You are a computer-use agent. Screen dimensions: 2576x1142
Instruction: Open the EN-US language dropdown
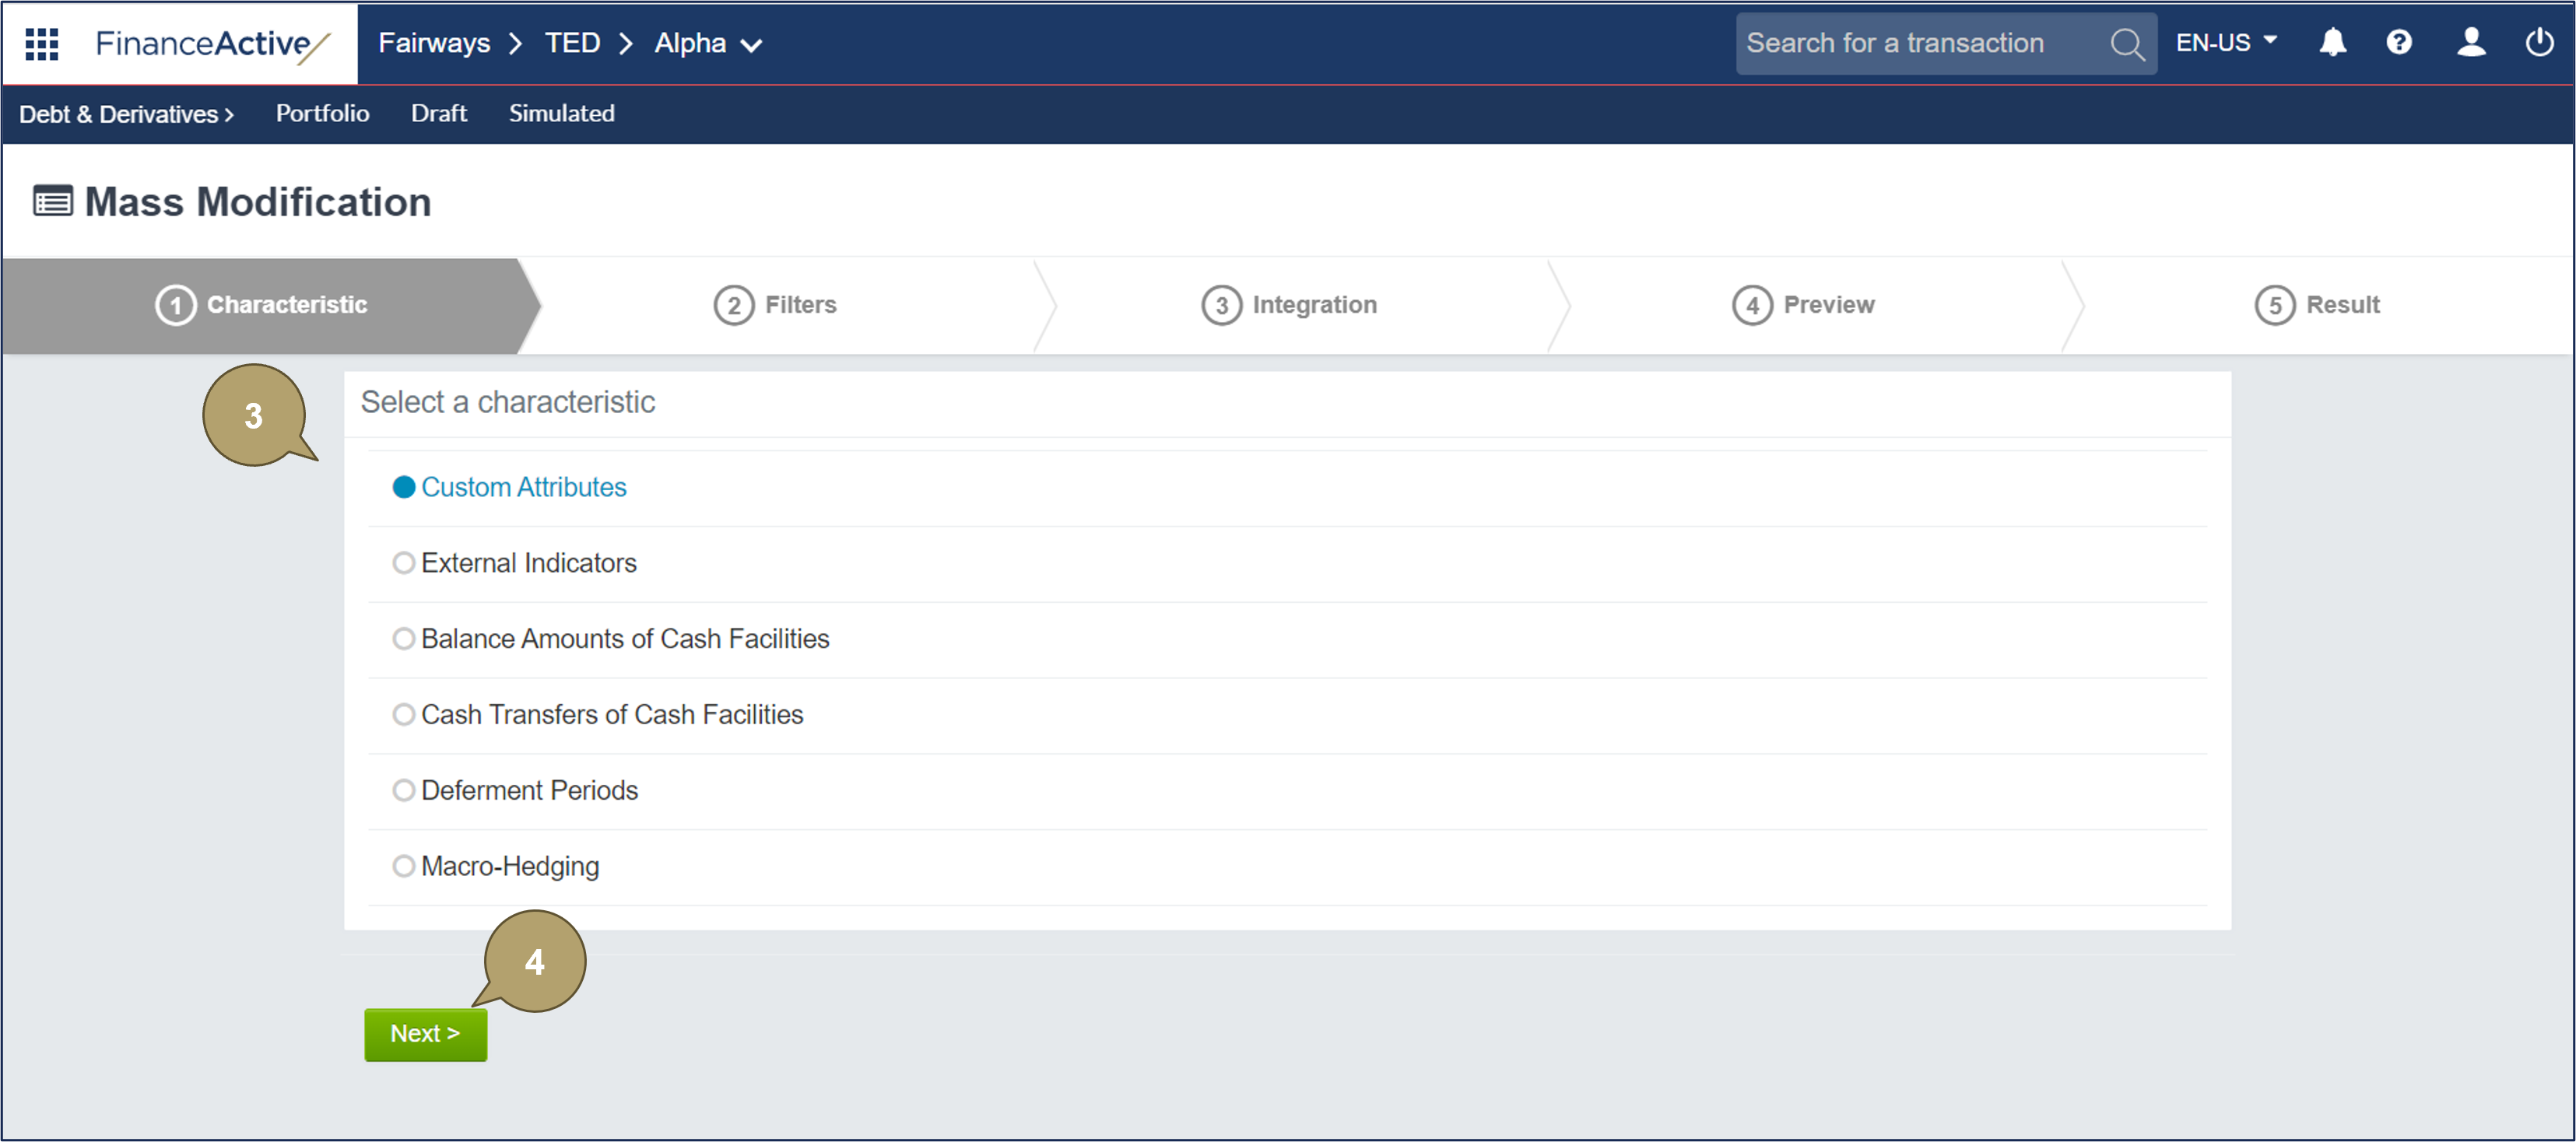click(2225, 43)
